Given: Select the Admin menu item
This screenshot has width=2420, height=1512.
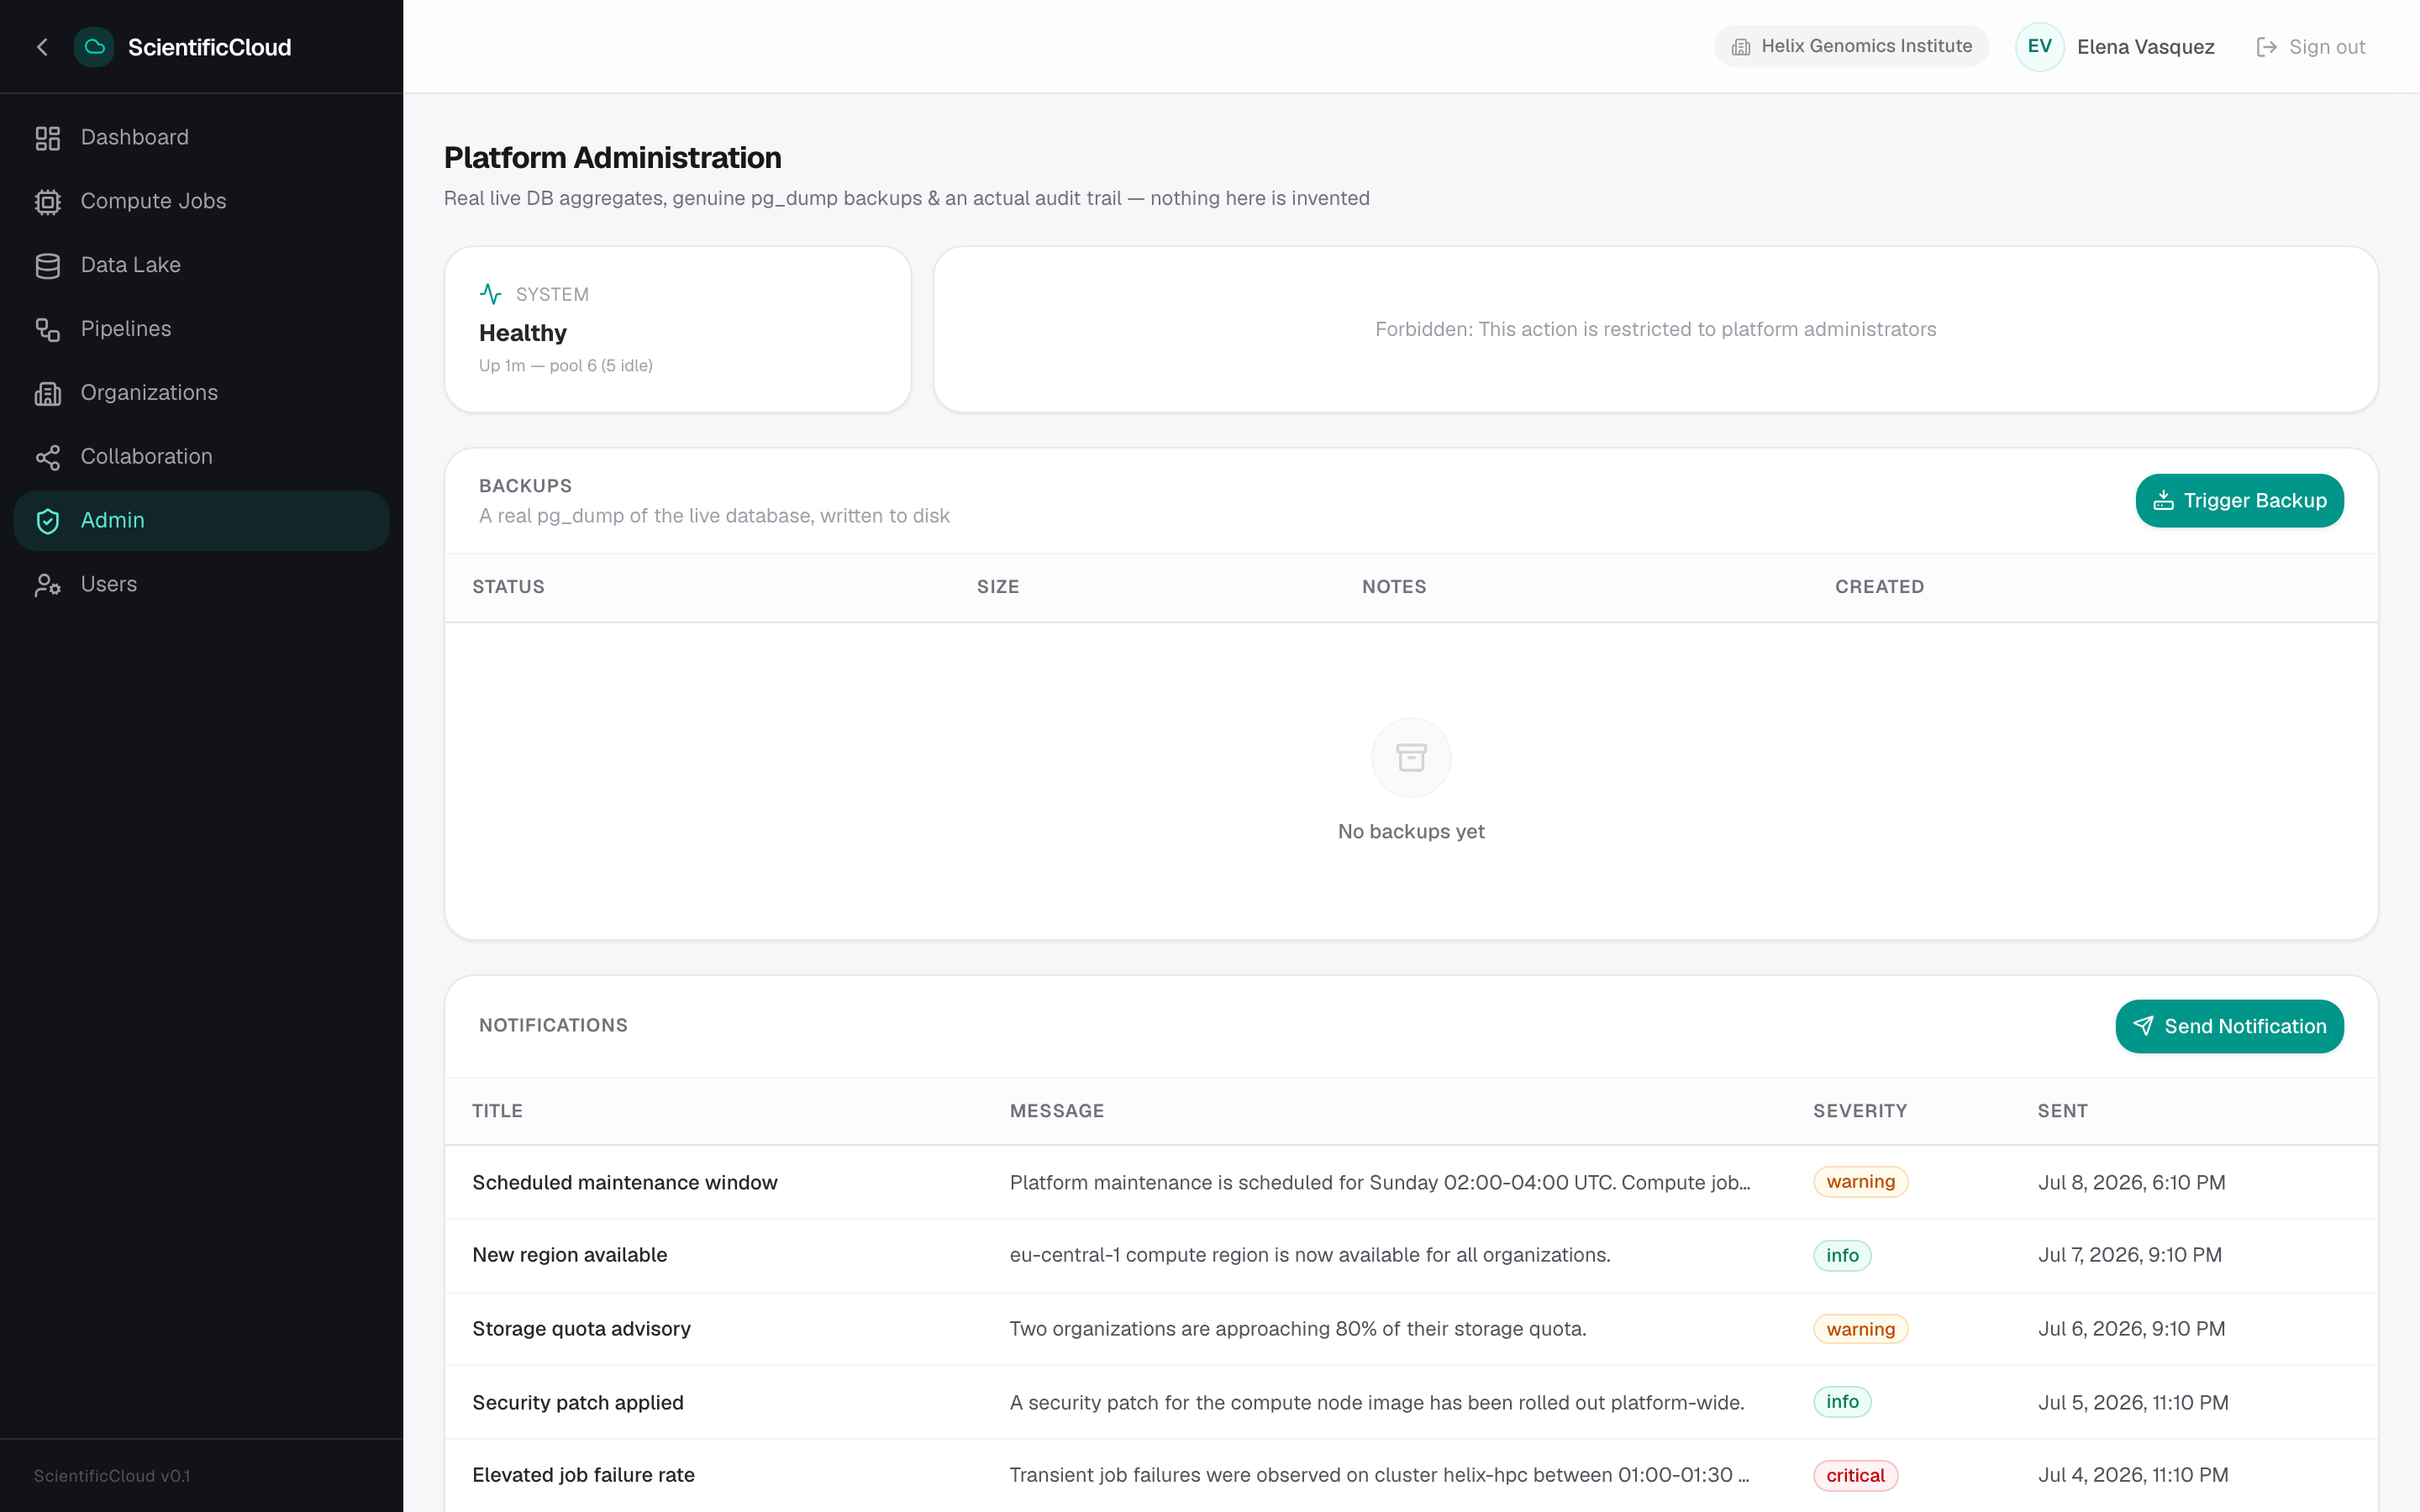Looking at the screenshot, I should (x=201, y=521).
